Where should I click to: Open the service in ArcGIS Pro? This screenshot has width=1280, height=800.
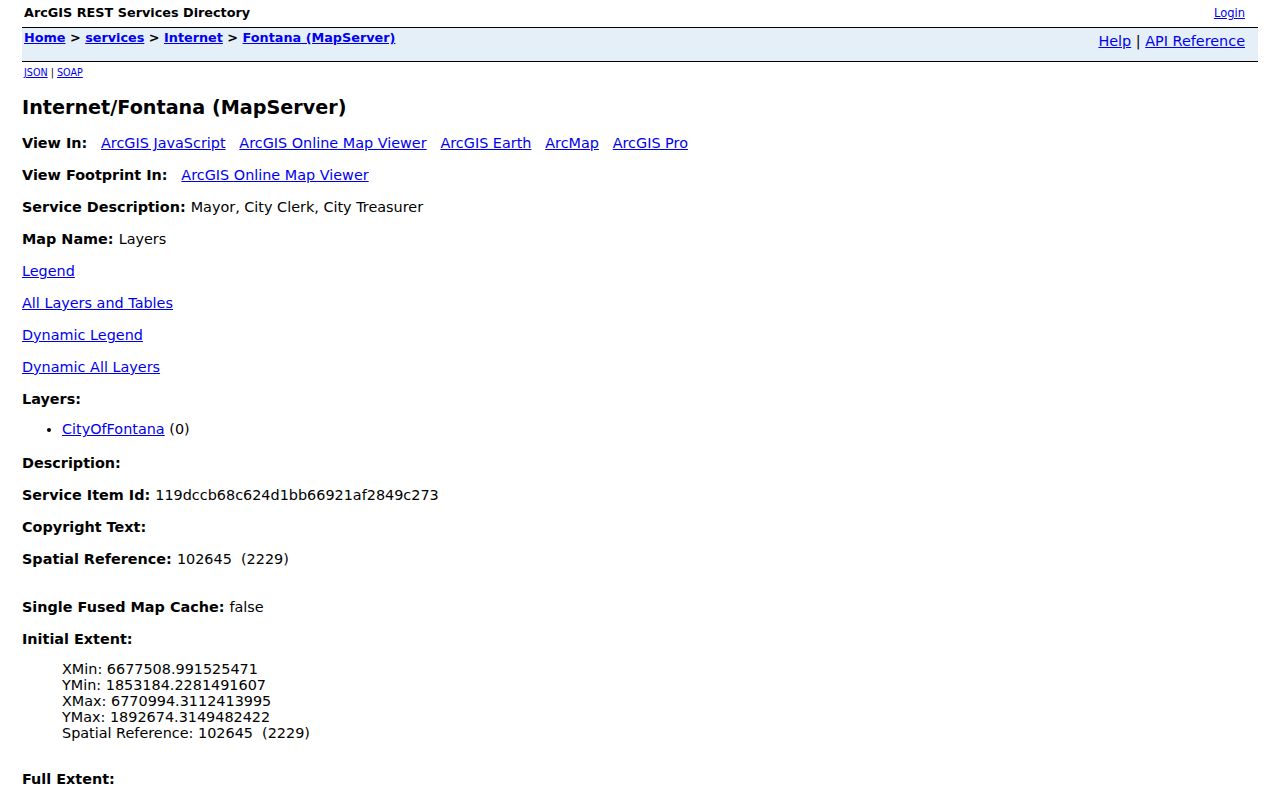pyautogui.click(x=650, y=143)
